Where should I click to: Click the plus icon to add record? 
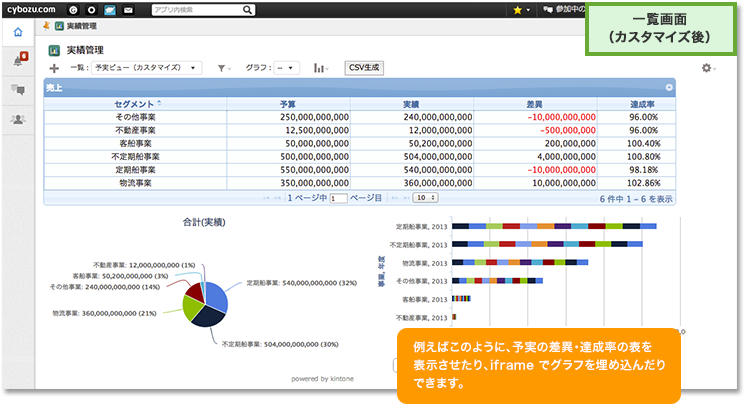(54, 68)
